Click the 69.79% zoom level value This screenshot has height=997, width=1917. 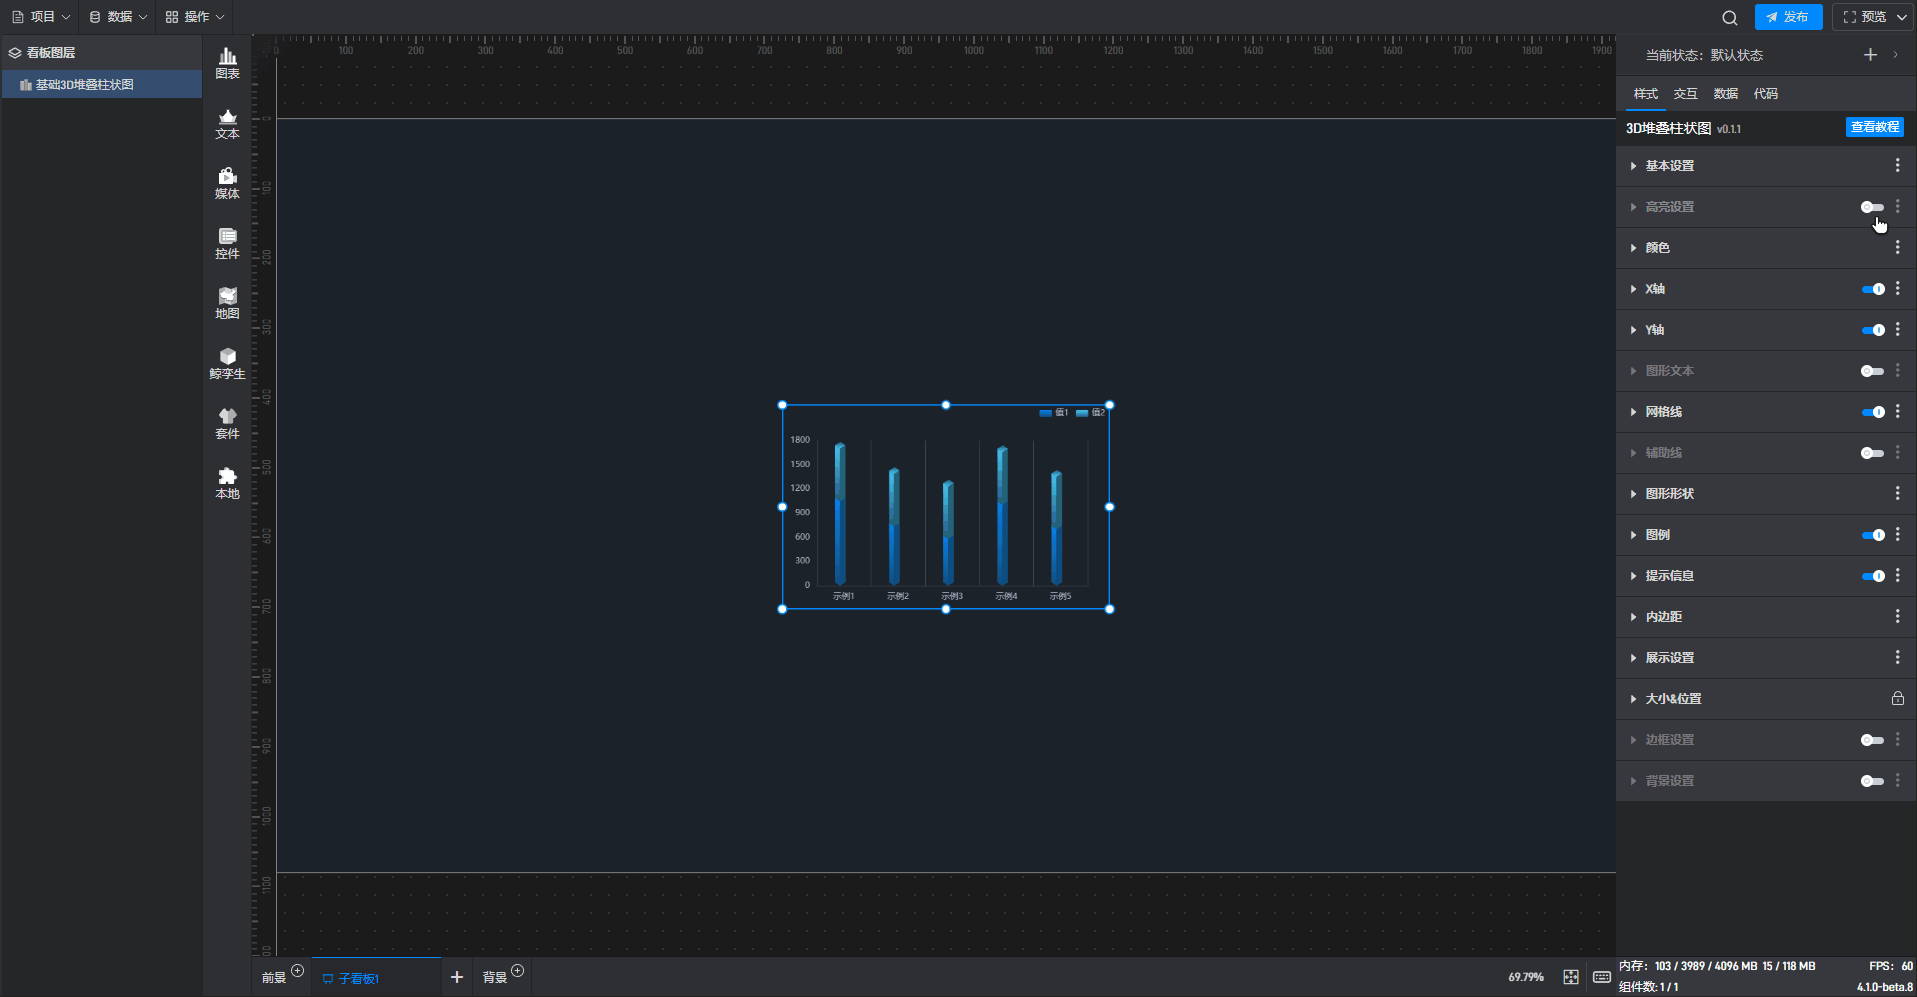coord(1526,977)
